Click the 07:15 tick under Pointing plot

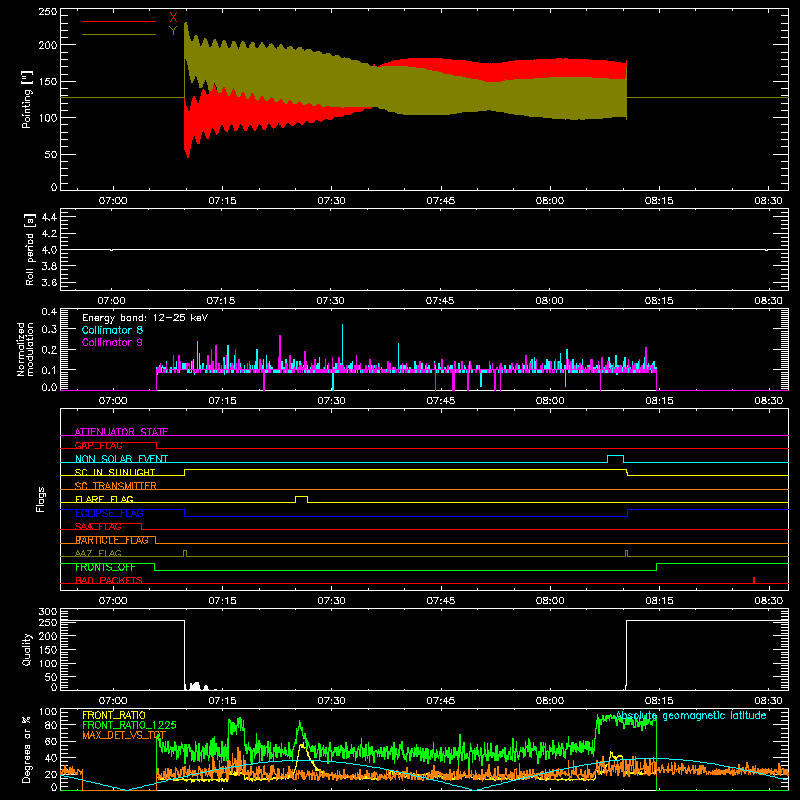click(x=222, y=201)
